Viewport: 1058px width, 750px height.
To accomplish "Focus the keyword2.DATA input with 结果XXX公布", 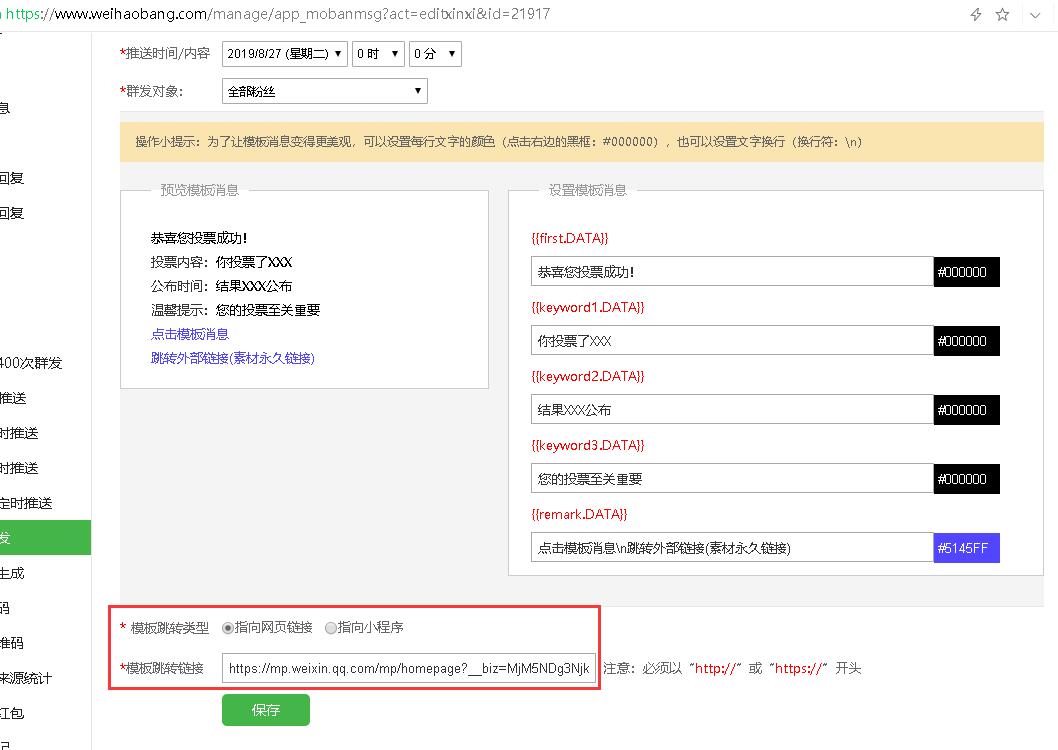I will coord(732,409).
